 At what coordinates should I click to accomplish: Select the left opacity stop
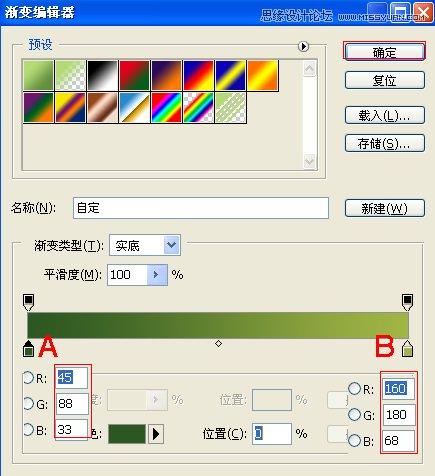[29, 302]
